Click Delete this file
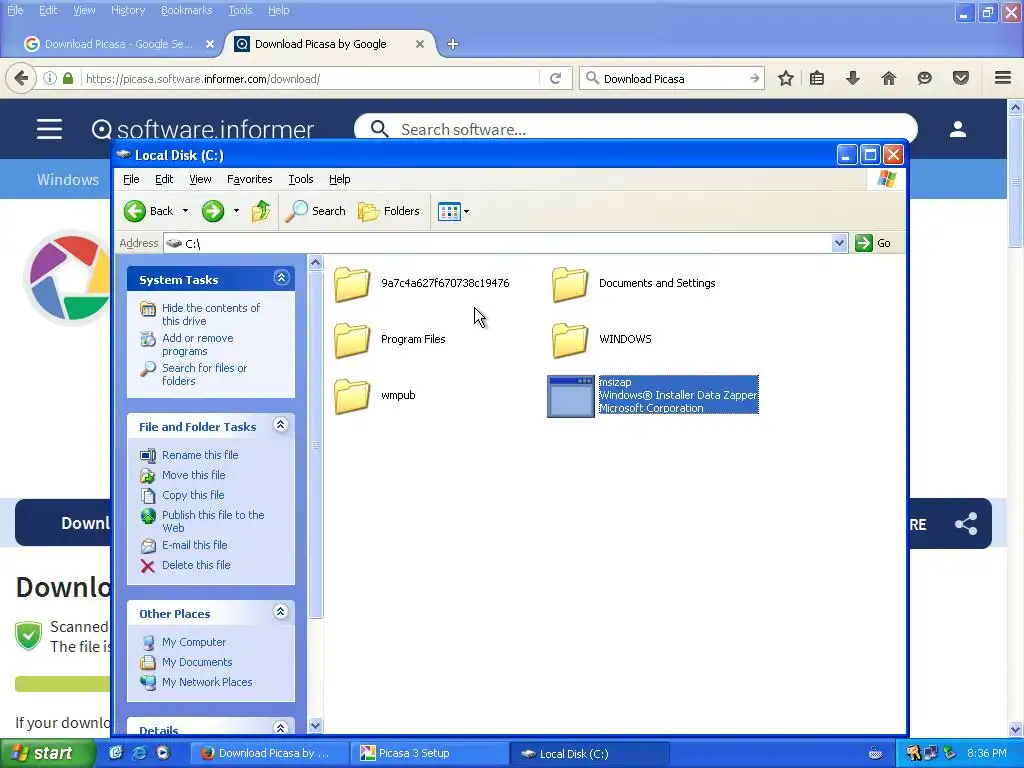Screen dimensions: 1024x768 click(196, 565)
